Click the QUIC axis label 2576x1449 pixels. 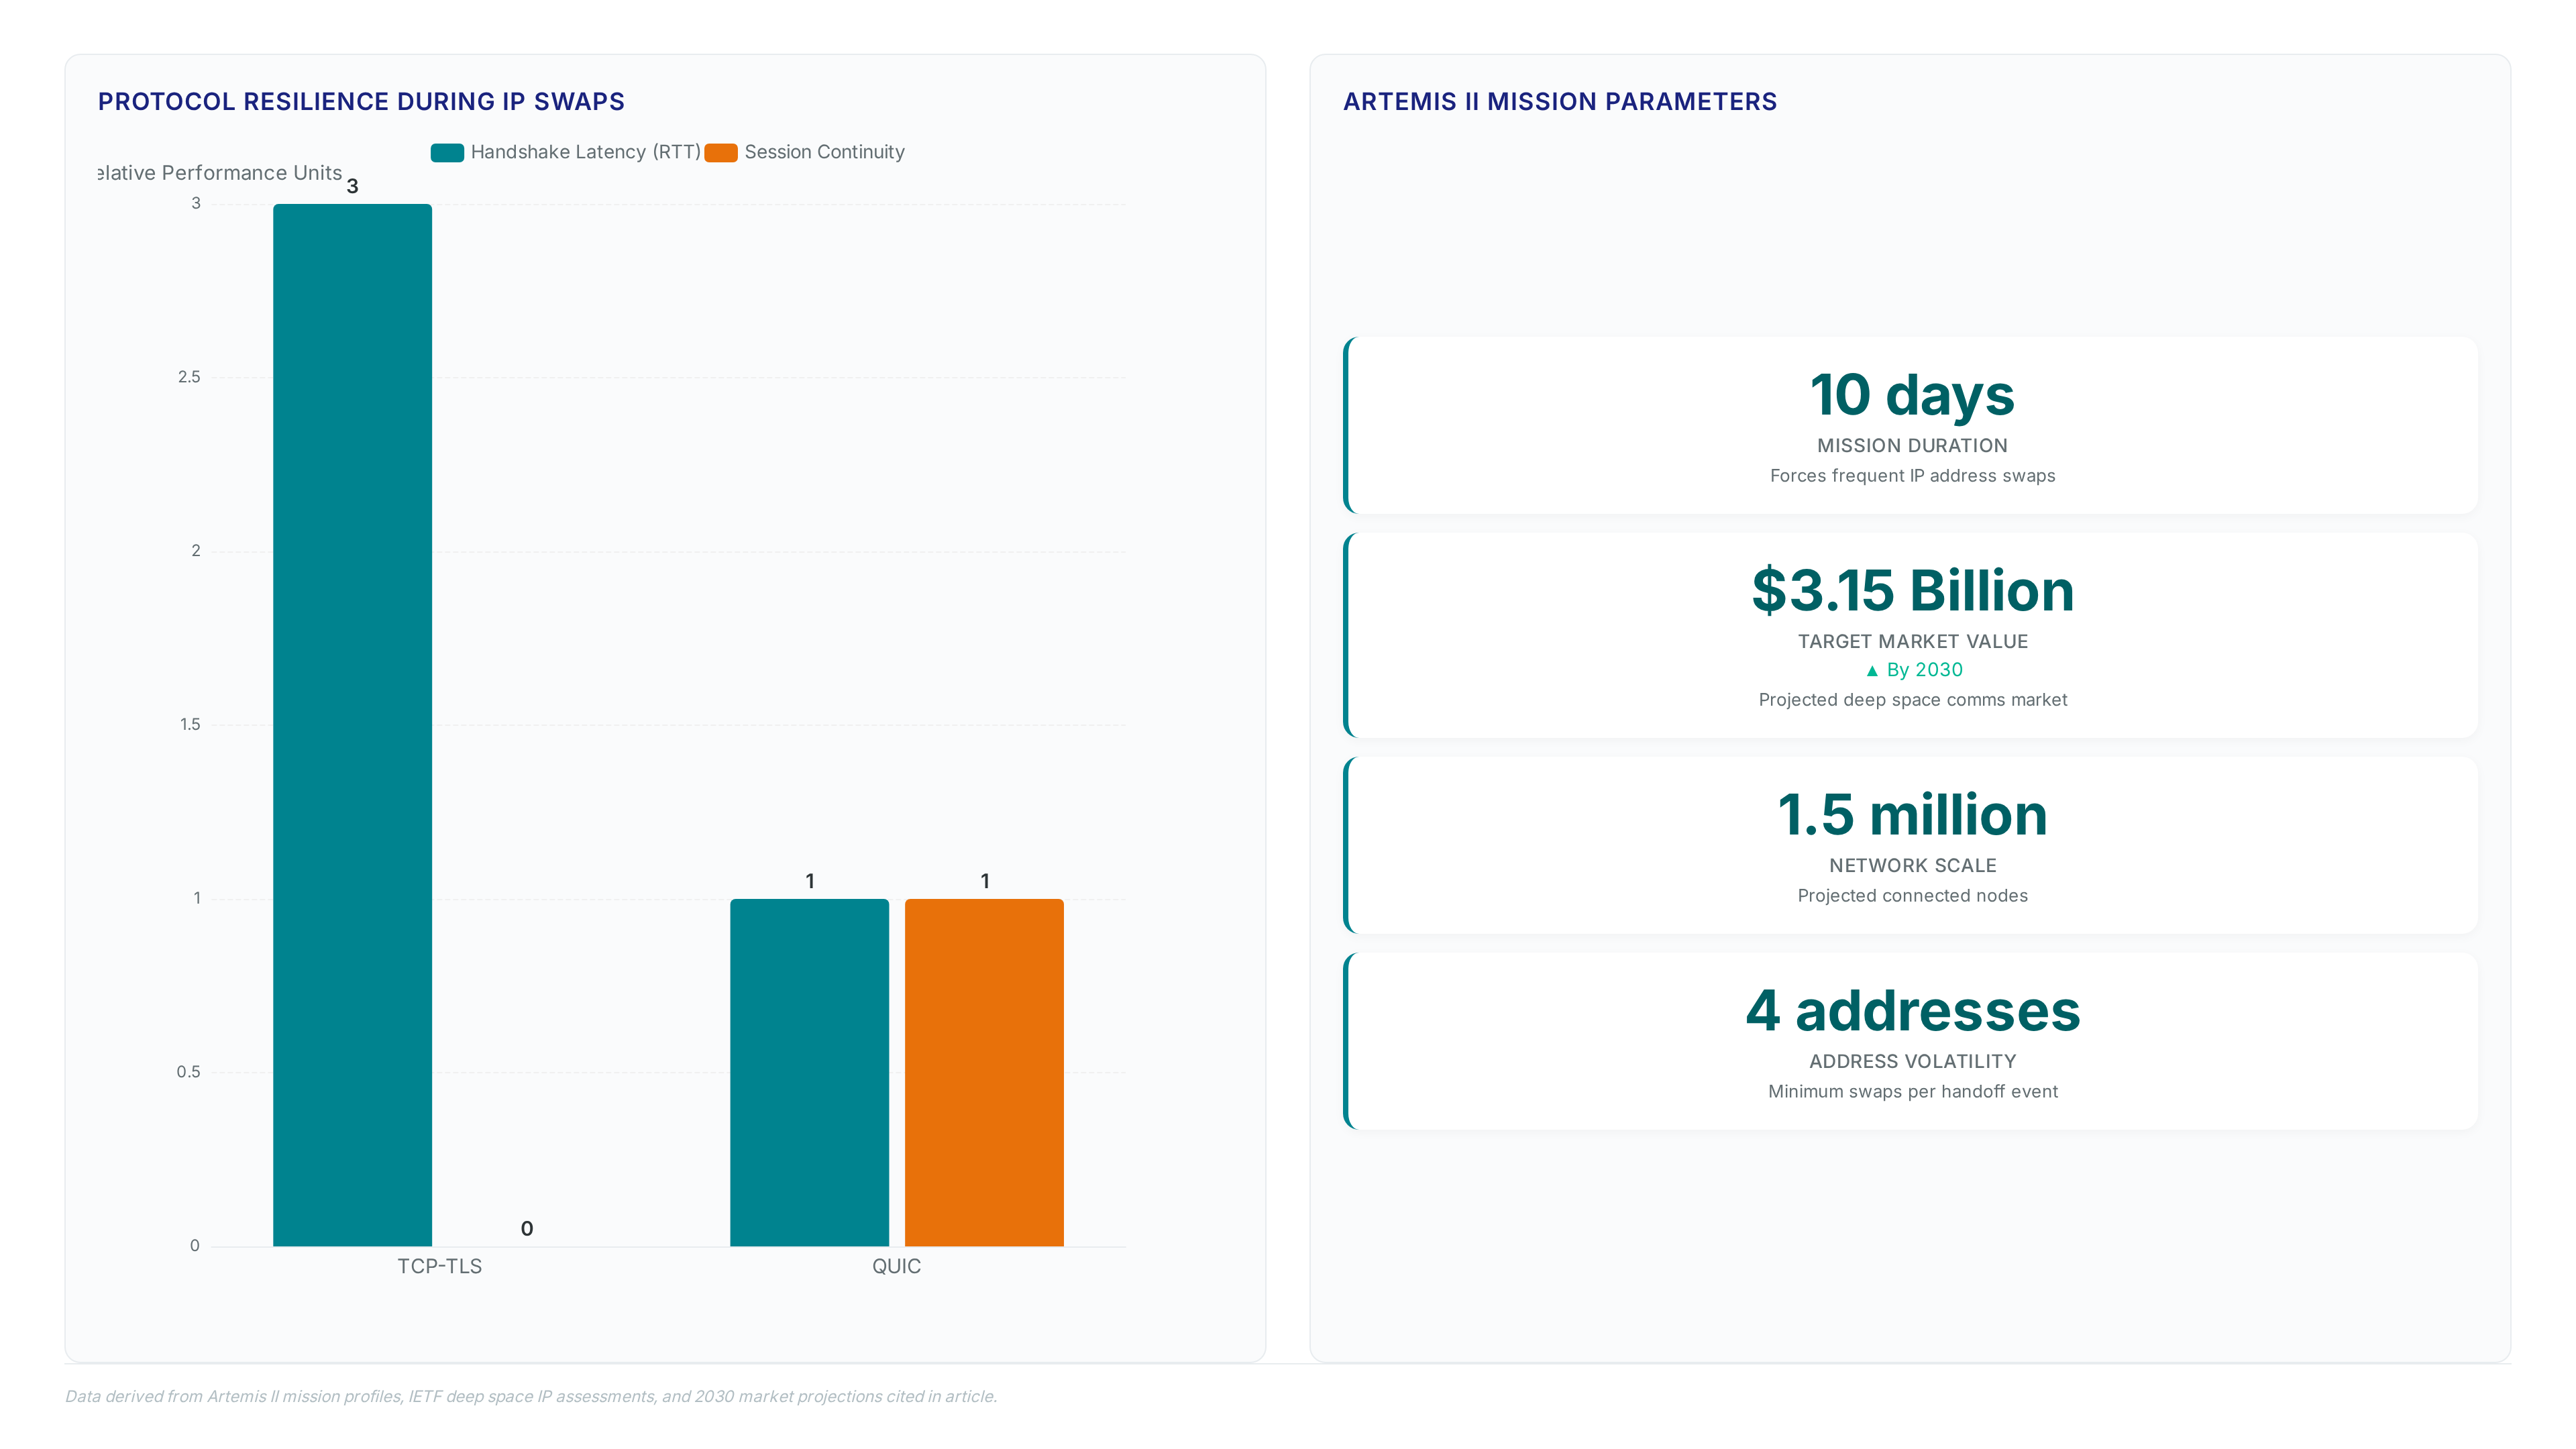point(896,1266)
